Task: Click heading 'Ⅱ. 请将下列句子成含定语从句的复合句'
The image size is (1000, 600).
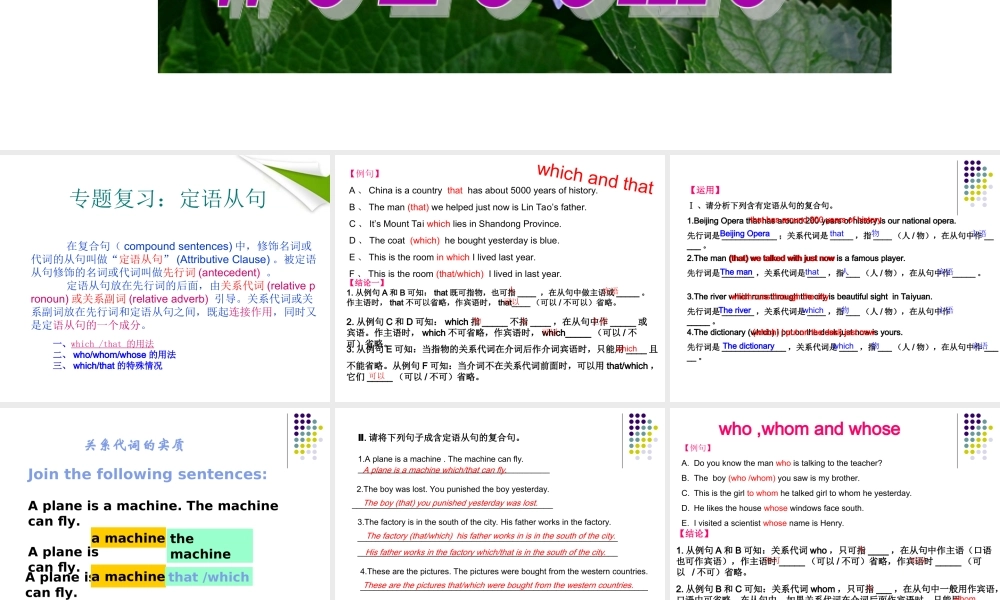Action: [x=439, y=437]
